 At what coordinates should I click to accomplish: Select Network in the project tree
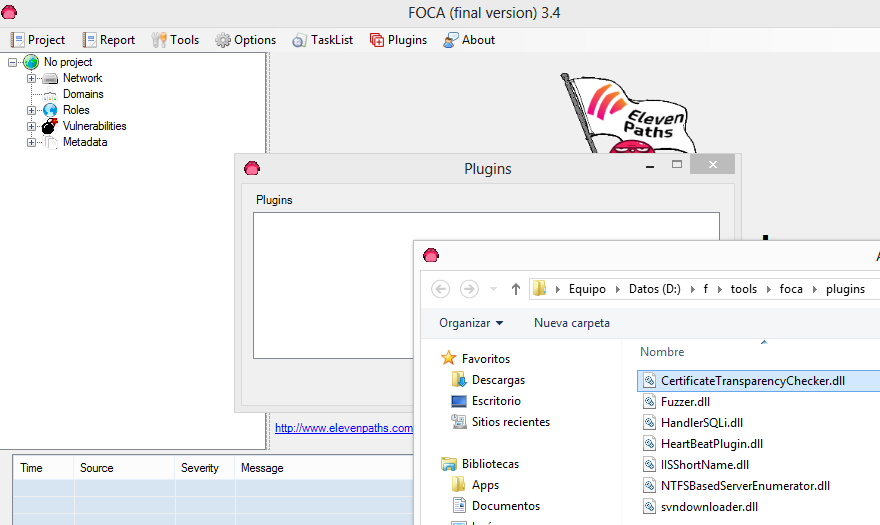[82, 78]
